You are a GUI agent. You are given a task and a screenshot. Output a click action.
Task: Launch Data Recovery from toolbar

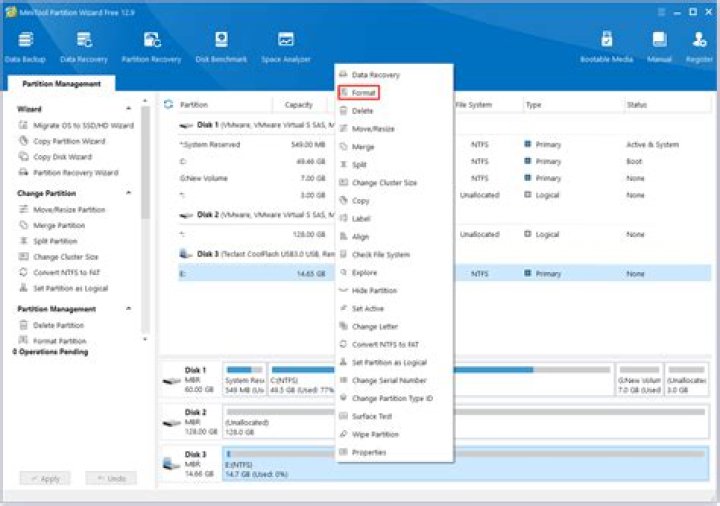[x=84, y=46]
